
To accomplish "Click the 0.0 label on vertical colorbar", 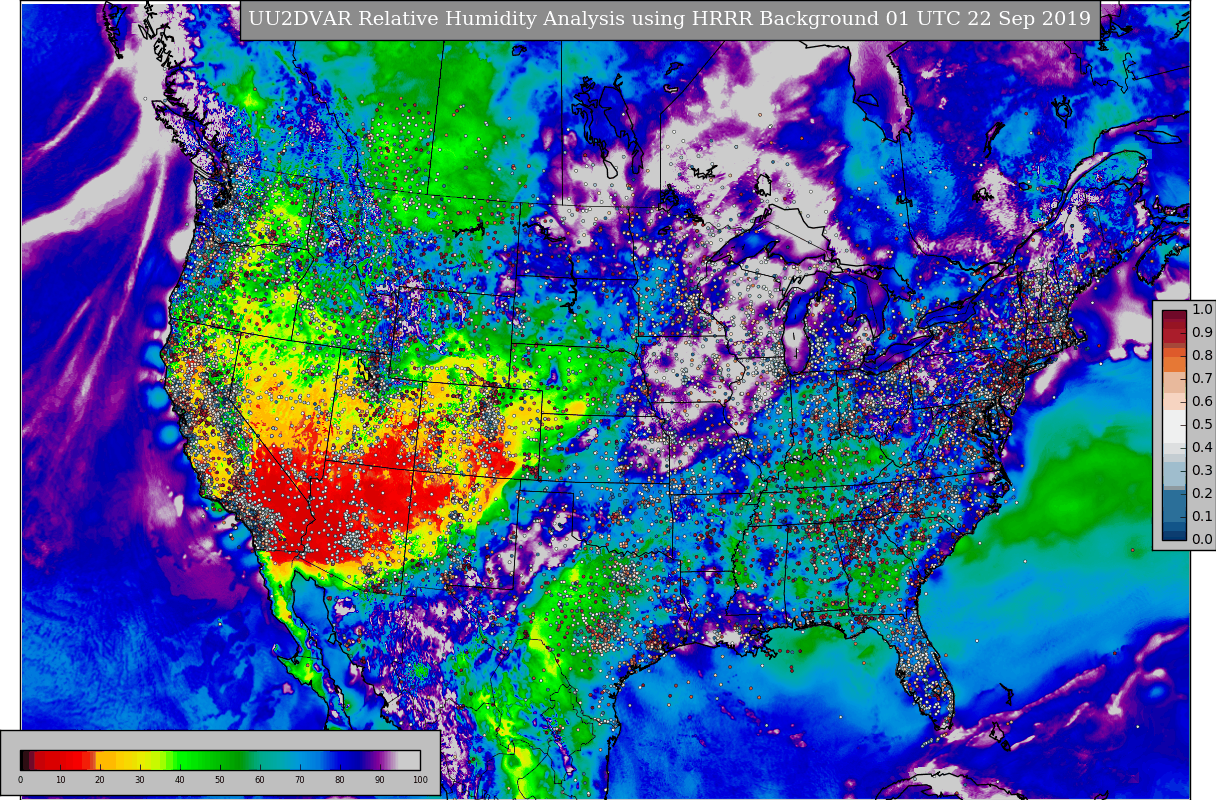I will click(x=1202, y=540).
